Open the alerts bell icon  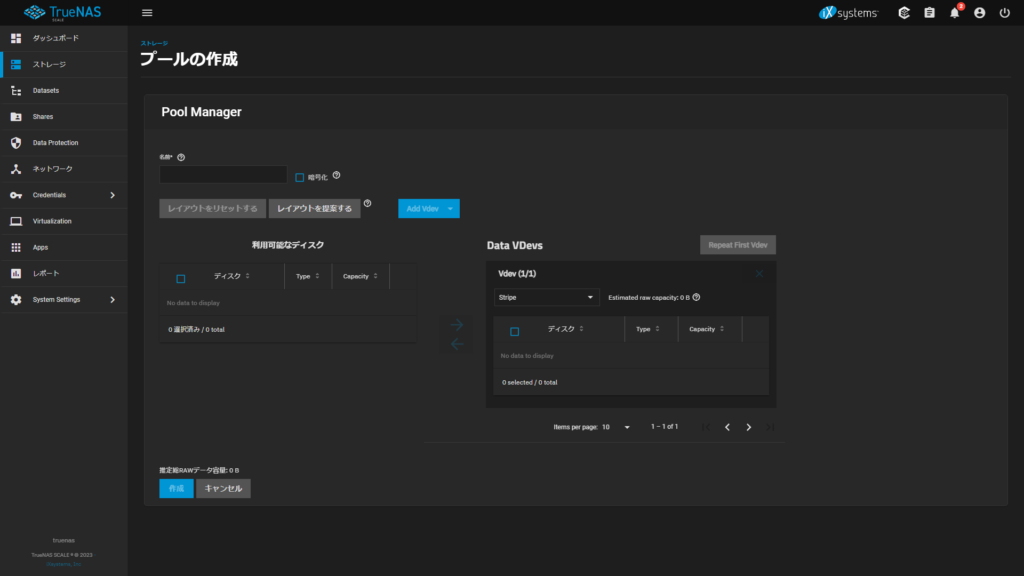(x=954, y=13)
